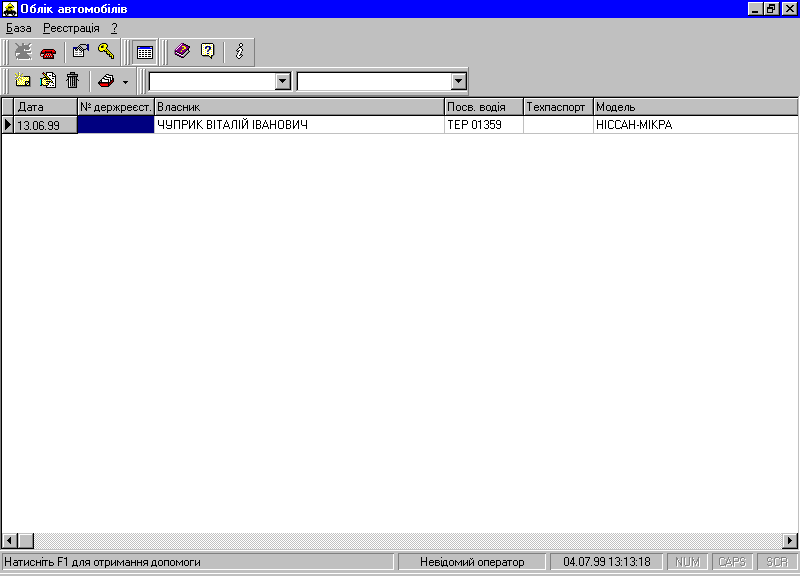Restore the Облік автомобілів window
Viewport: 800px width, 576px height.
click(x=771, y=9)
